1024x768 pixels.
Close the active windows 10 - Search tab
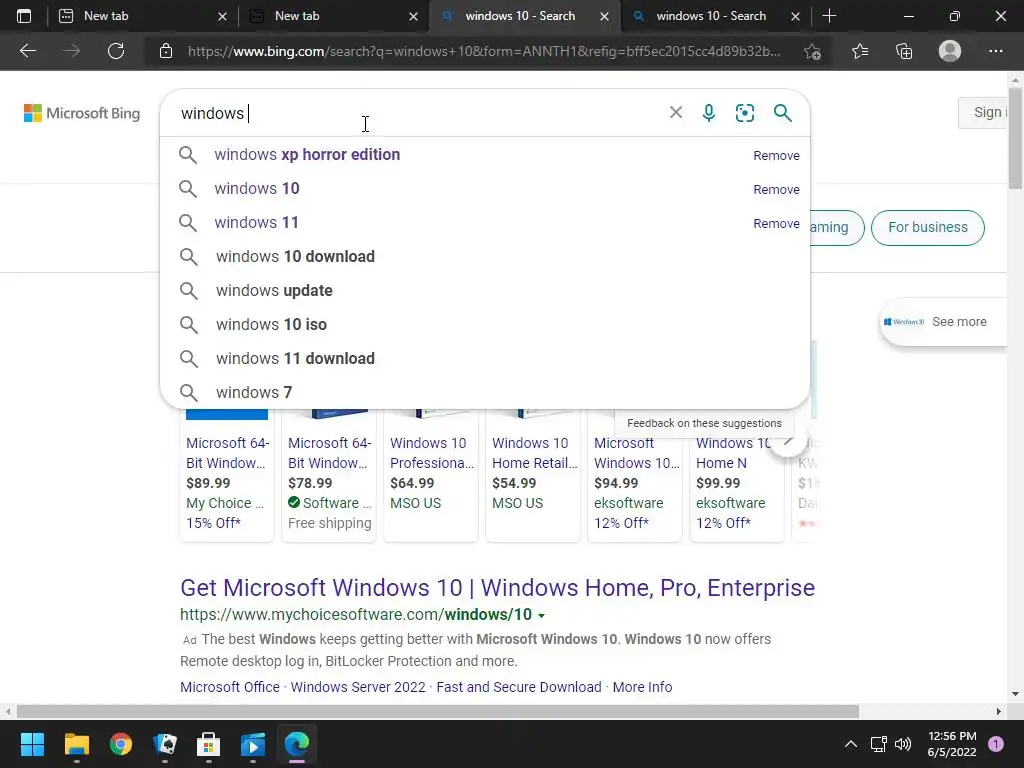click(x=605, y=16)
